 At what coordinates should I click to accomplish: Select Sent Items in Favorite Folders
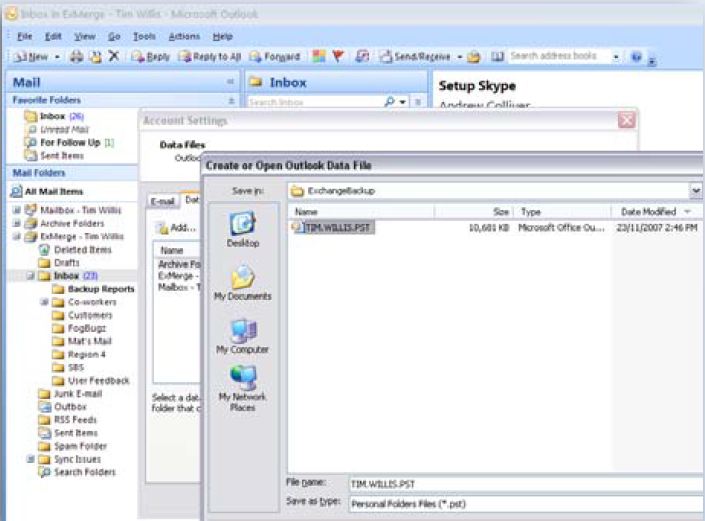pos(54,156)
